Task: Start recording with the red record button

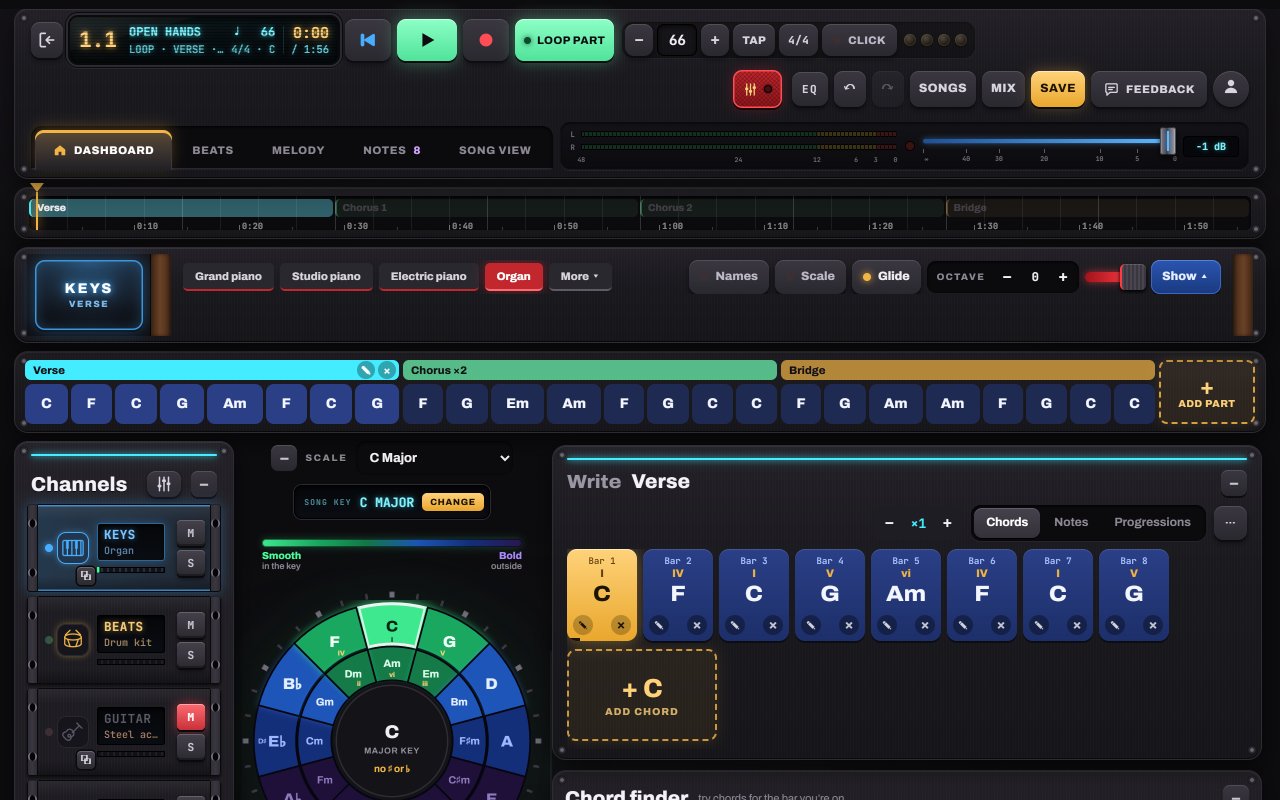Action: point(486,40)
